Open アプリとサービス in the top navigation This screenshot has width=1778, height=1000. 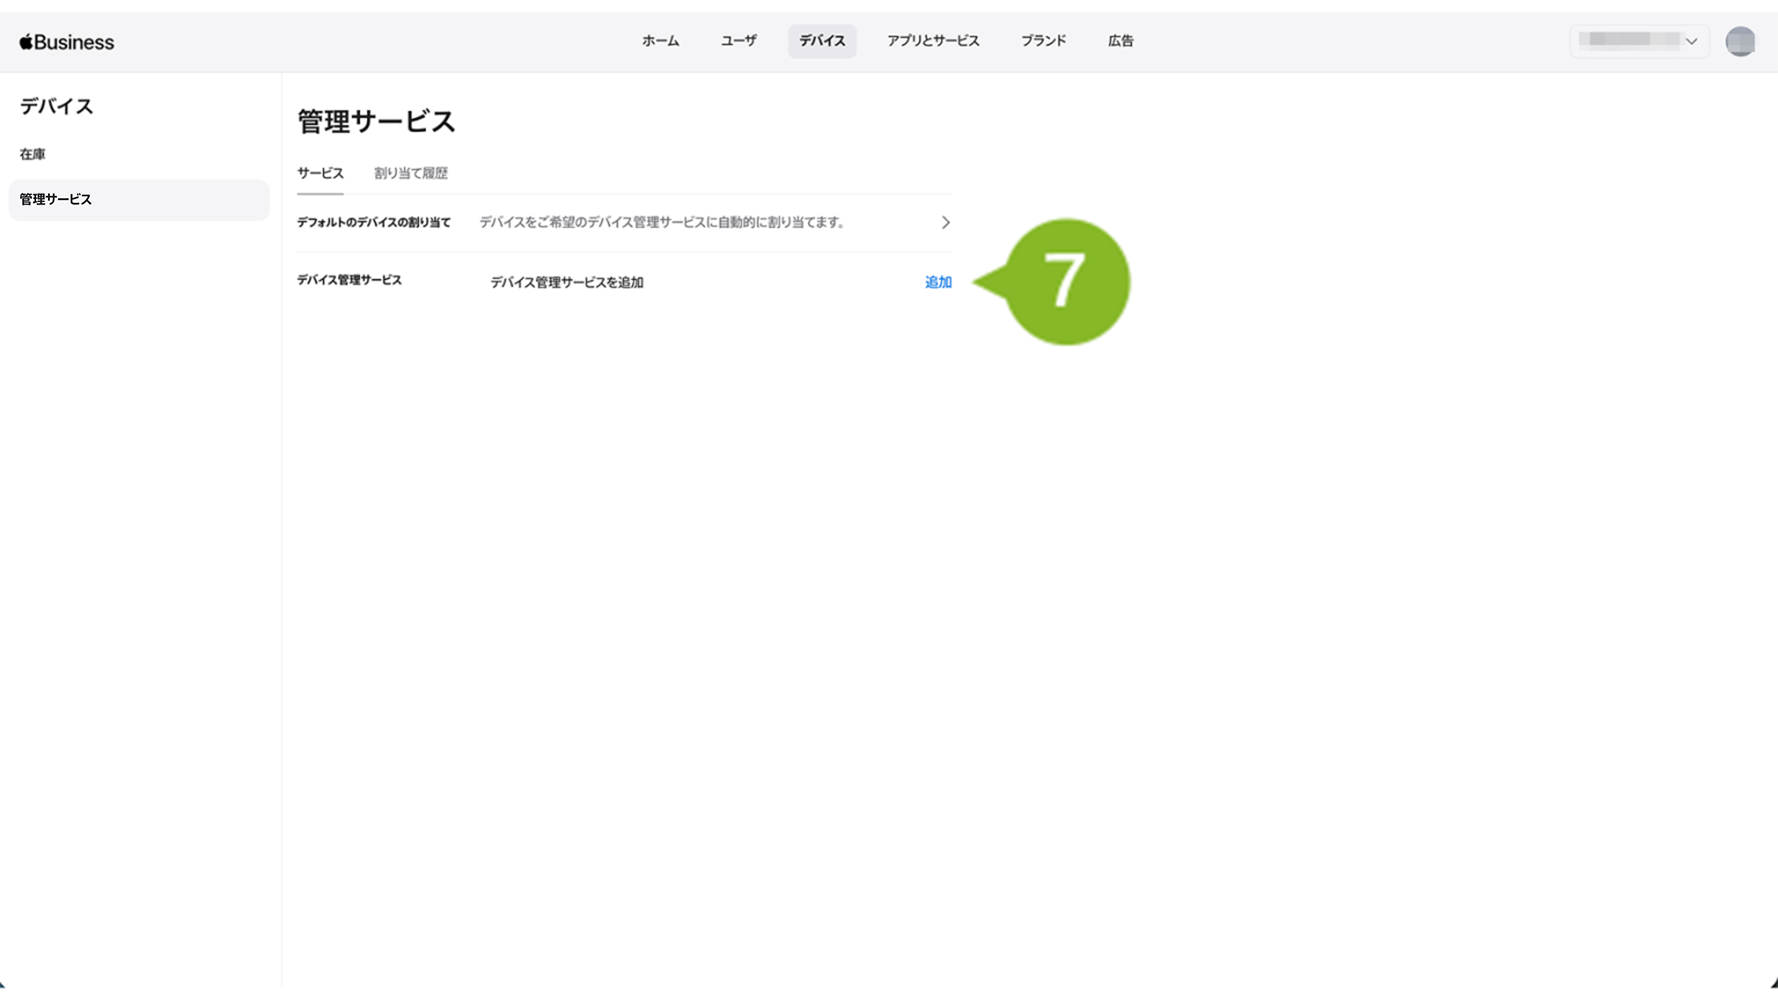pyautogui.click(x=932, y=41)
